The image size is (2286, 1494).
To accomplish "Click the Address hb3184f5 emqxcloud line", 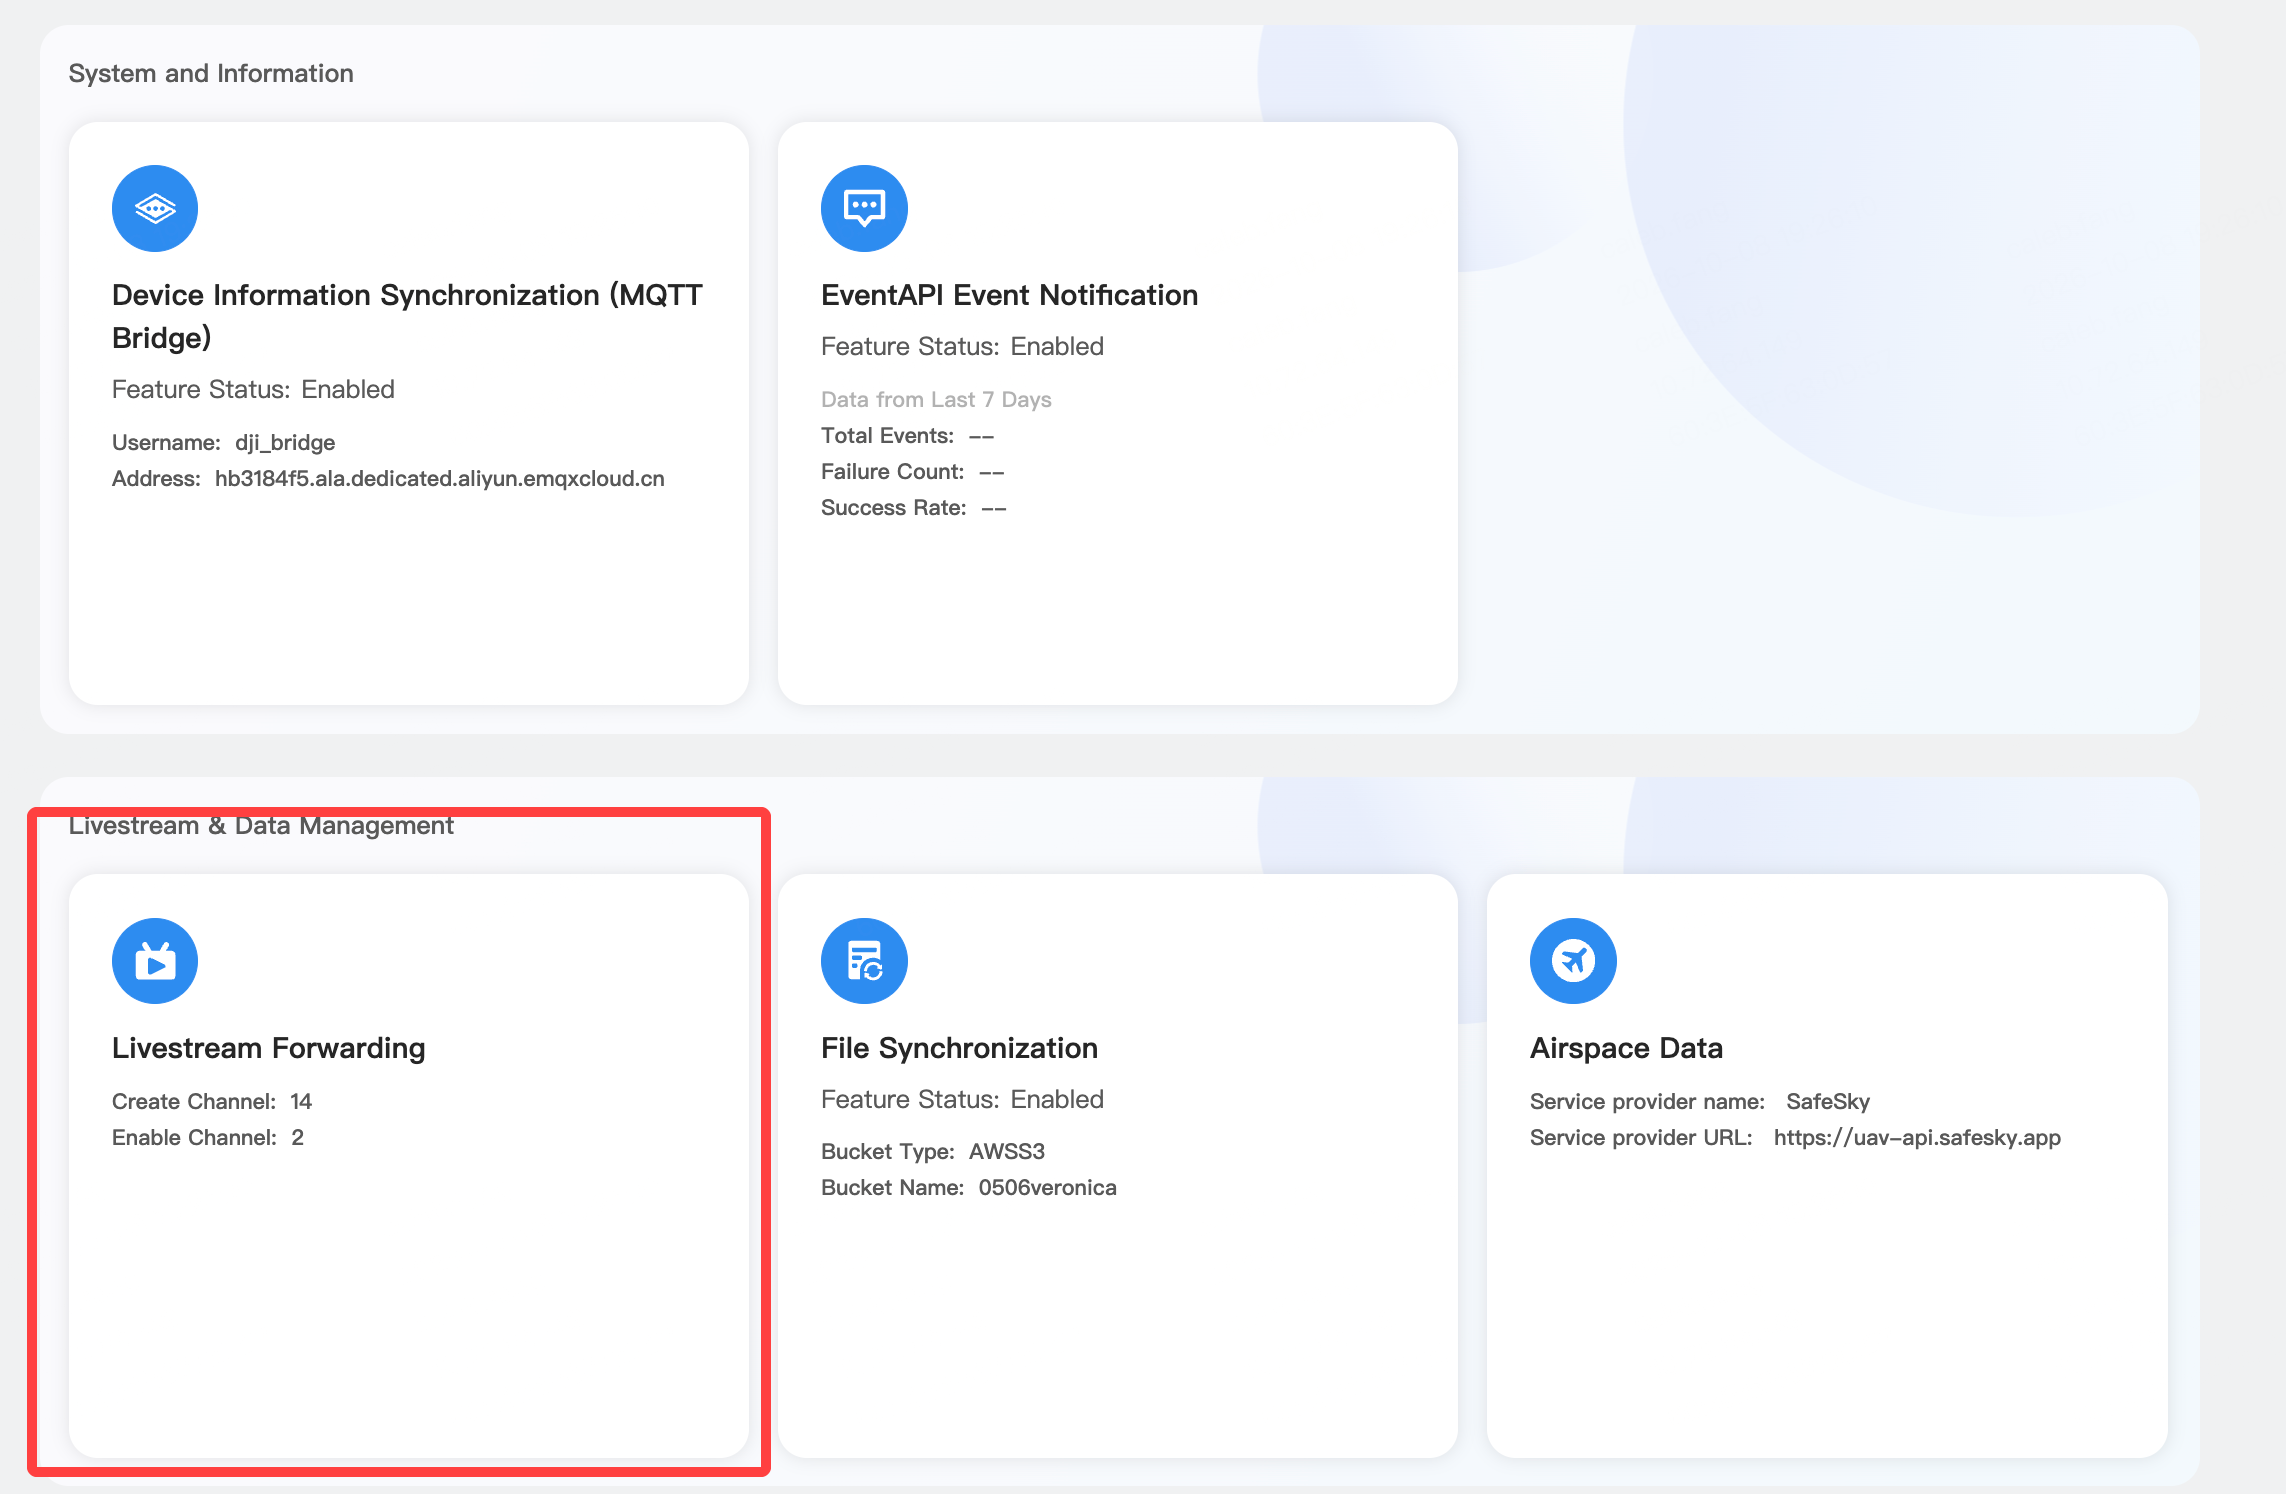I will pos(388,478).
